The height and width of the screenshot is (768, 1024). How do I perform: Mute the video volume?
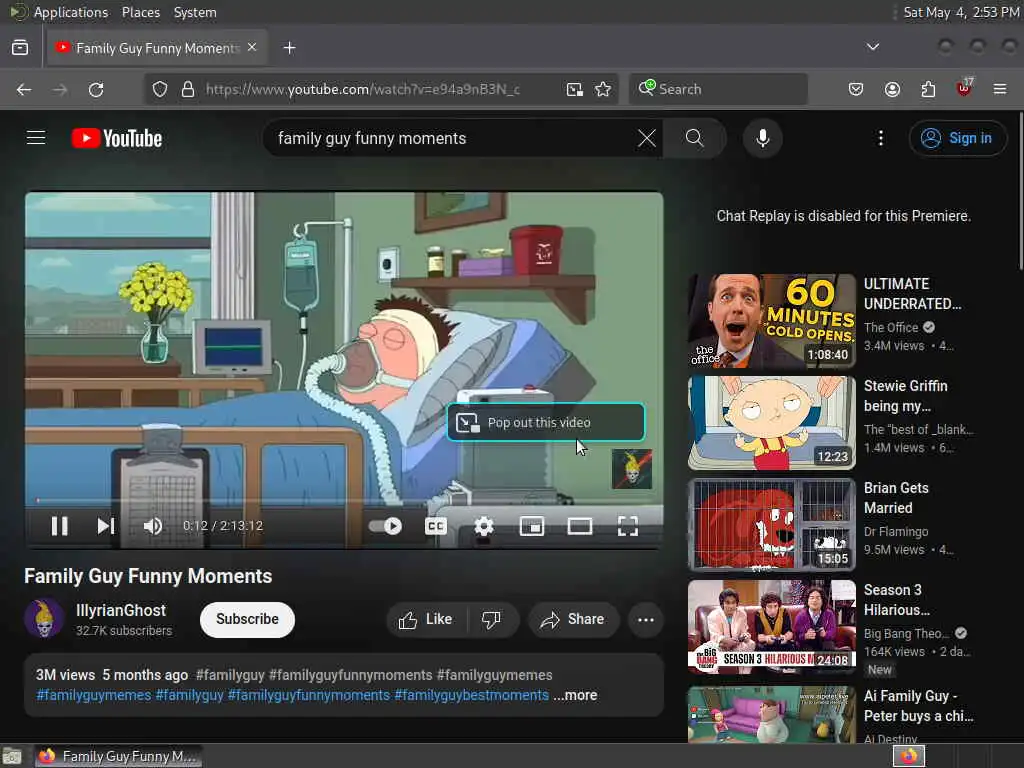pyautogui.click(x=153, y=526)
